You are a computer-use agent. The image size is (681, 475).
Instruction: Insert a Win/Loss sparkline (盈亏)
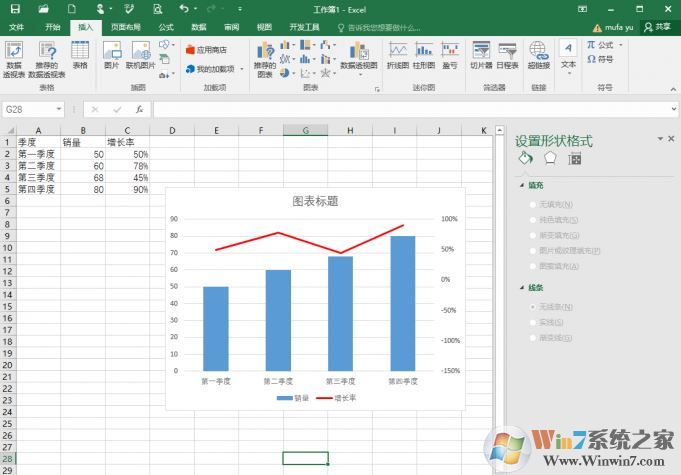coord(450,55)
